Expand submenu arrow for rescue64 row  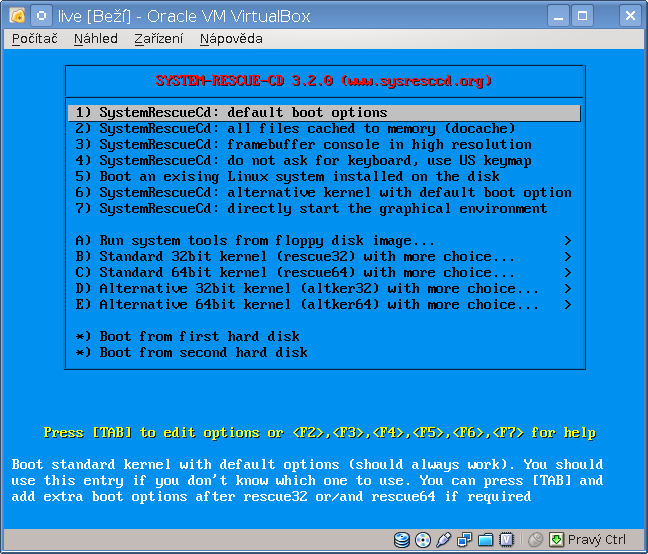(x=568, y=273)
